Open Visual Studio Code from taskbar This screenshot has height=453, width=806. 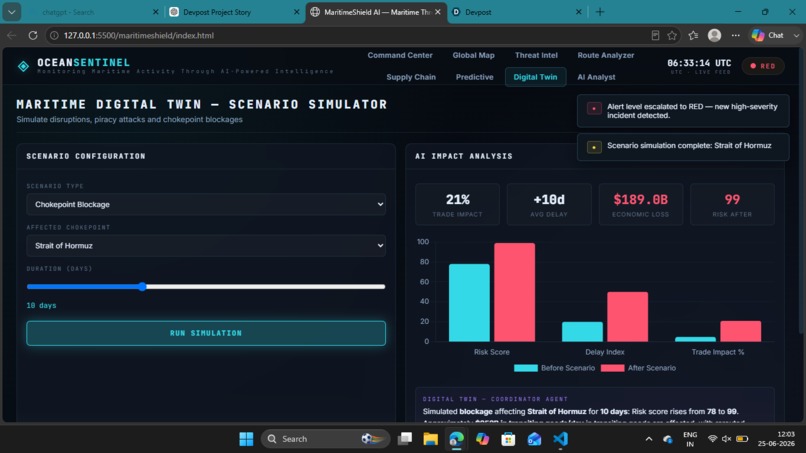pyautogui.click(x=560, y=439)
